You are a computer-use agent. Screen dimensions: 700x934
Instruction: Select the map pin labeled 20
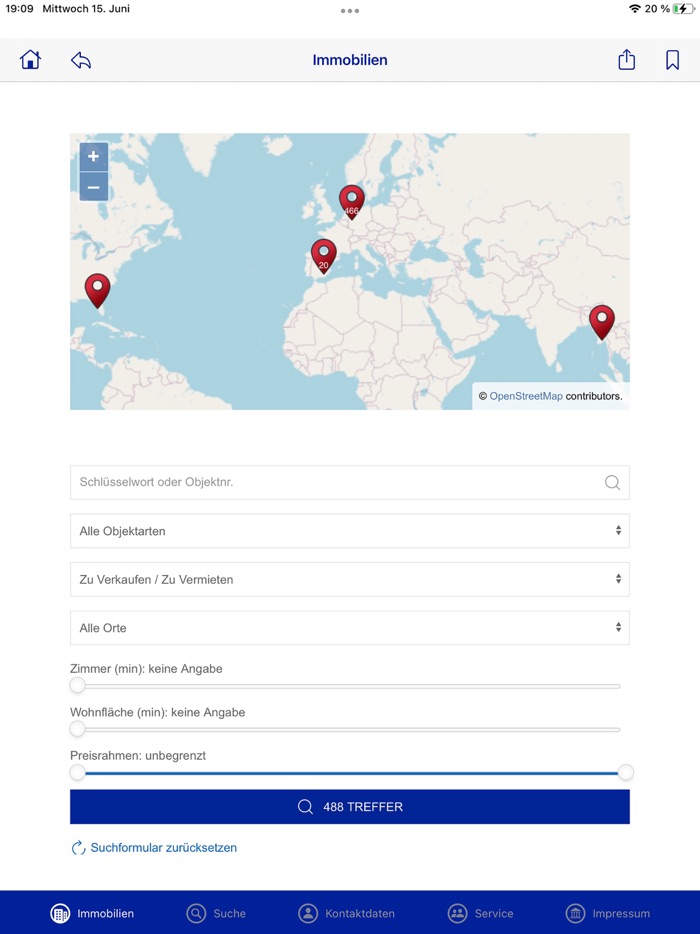click(x=323, y=255)
